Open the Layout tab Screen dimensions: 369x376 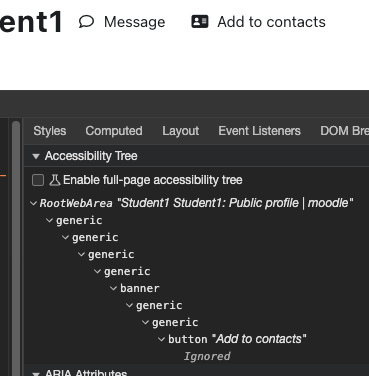point(181,131)
